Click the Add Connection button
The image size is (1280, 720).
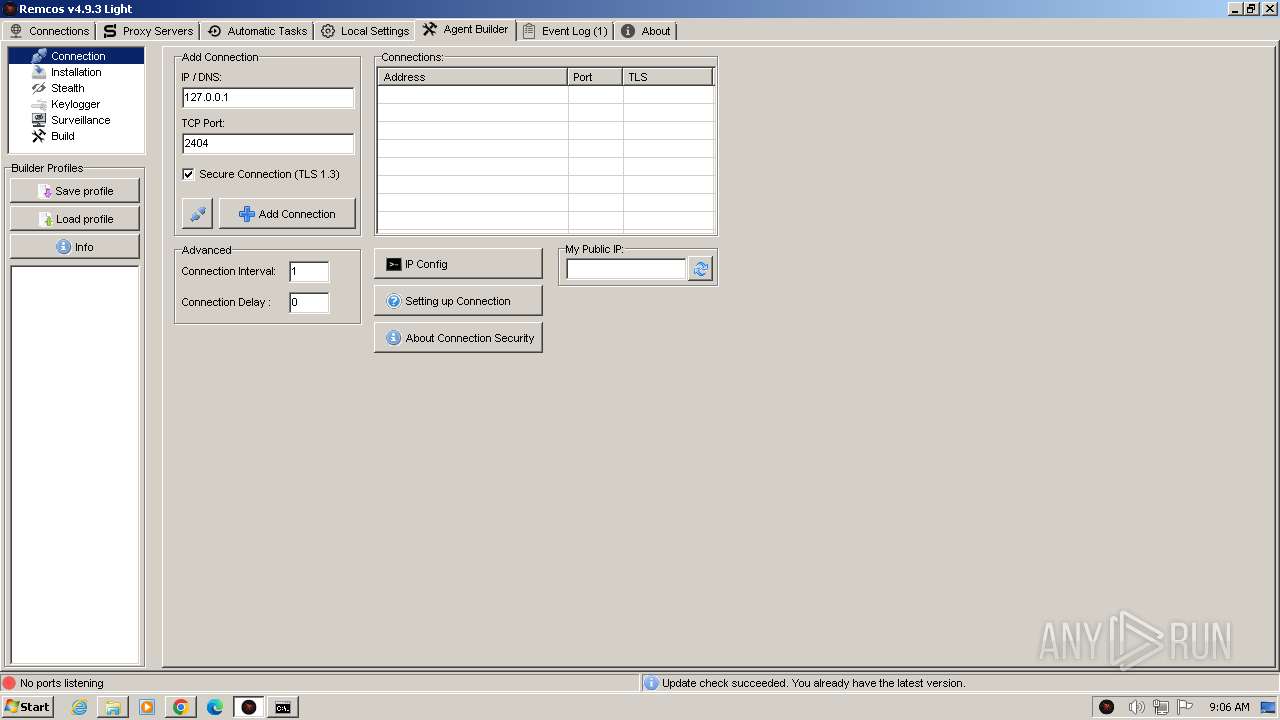[x=287, y=214]
